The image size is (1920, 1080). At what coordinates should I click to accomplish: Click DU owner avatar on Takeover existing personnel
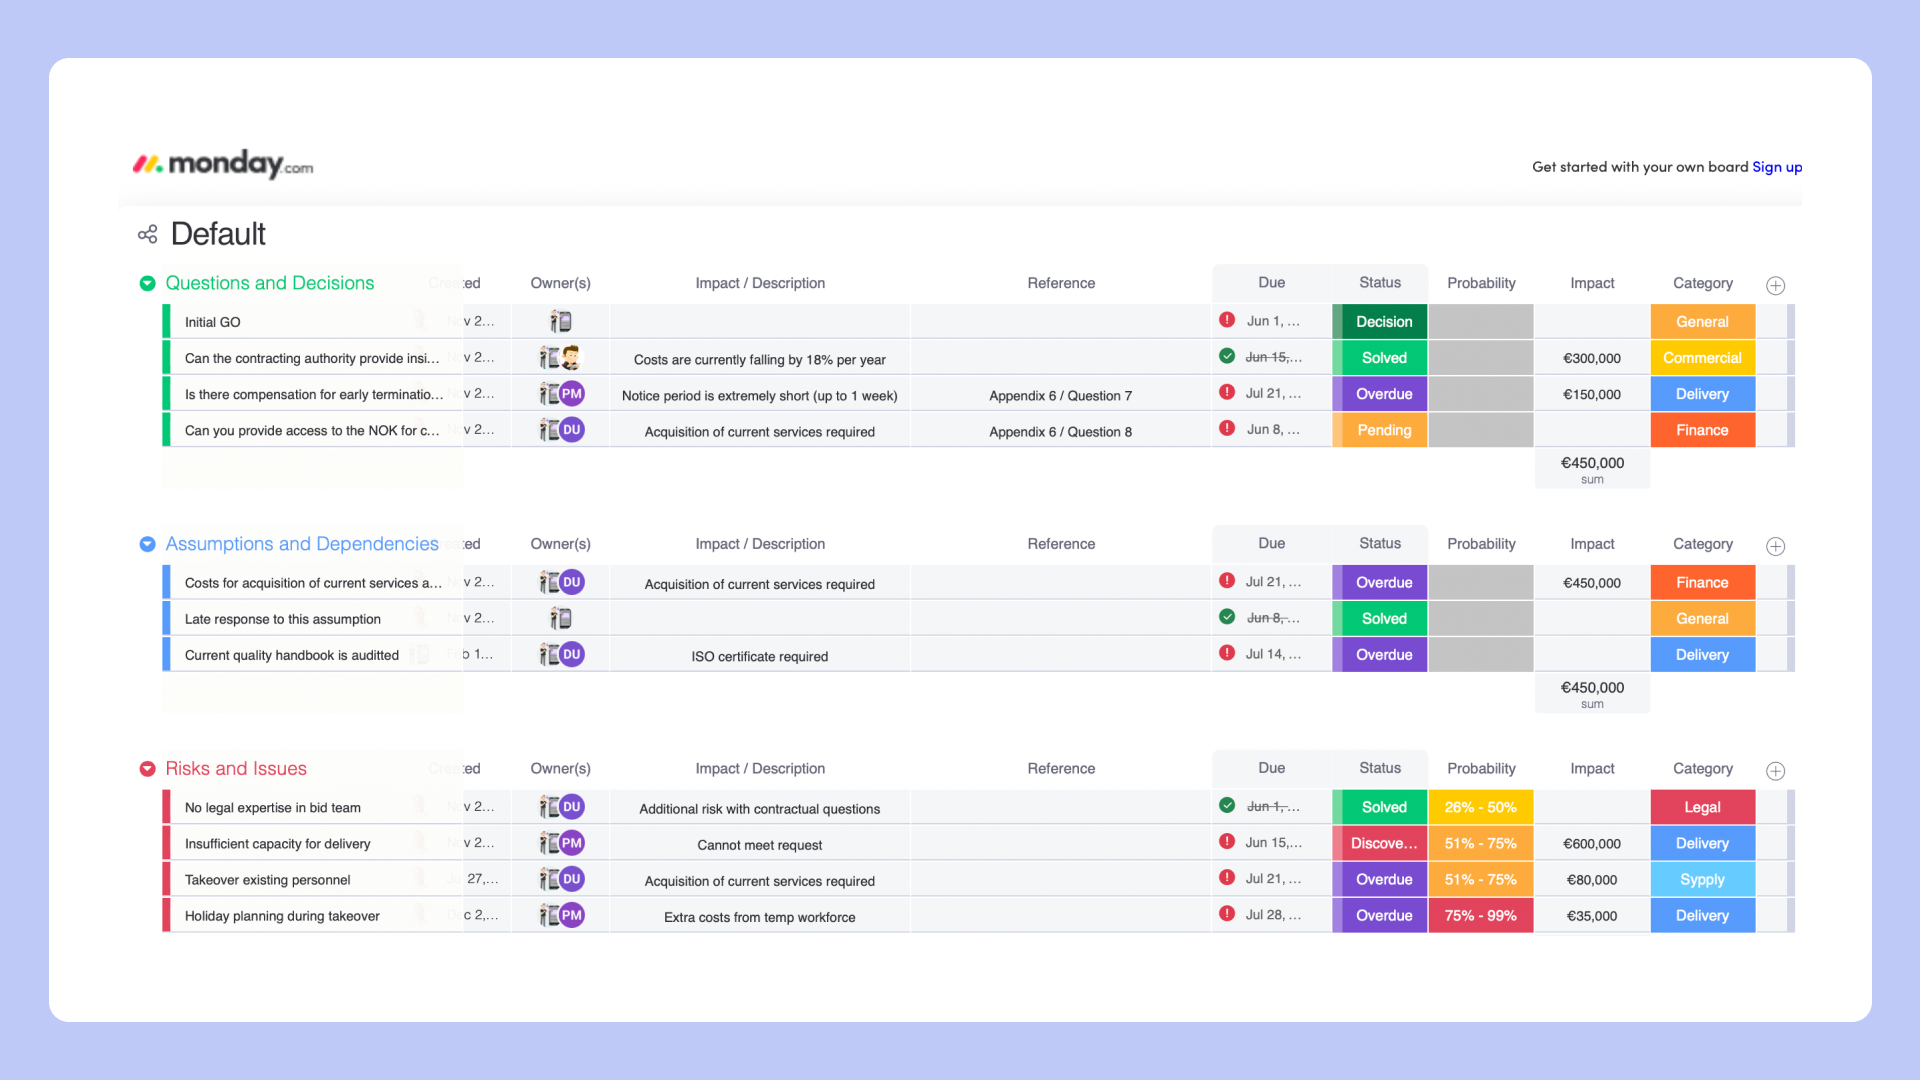(x=571, y=879)
